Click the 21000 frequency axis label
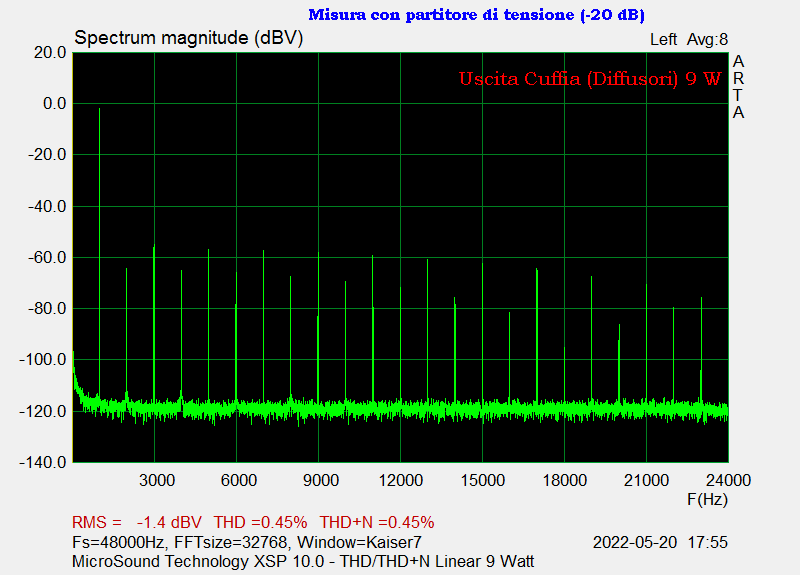800x575 pixels. coord(646,480)
